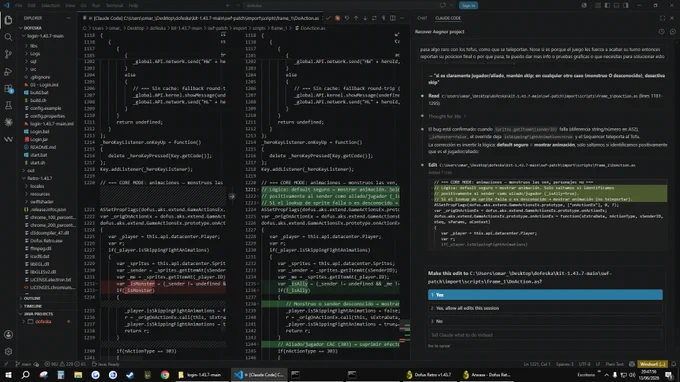The height and width of the screenshot is (382, 680).
Task: Open the Help menu
Action: [133, 6]
